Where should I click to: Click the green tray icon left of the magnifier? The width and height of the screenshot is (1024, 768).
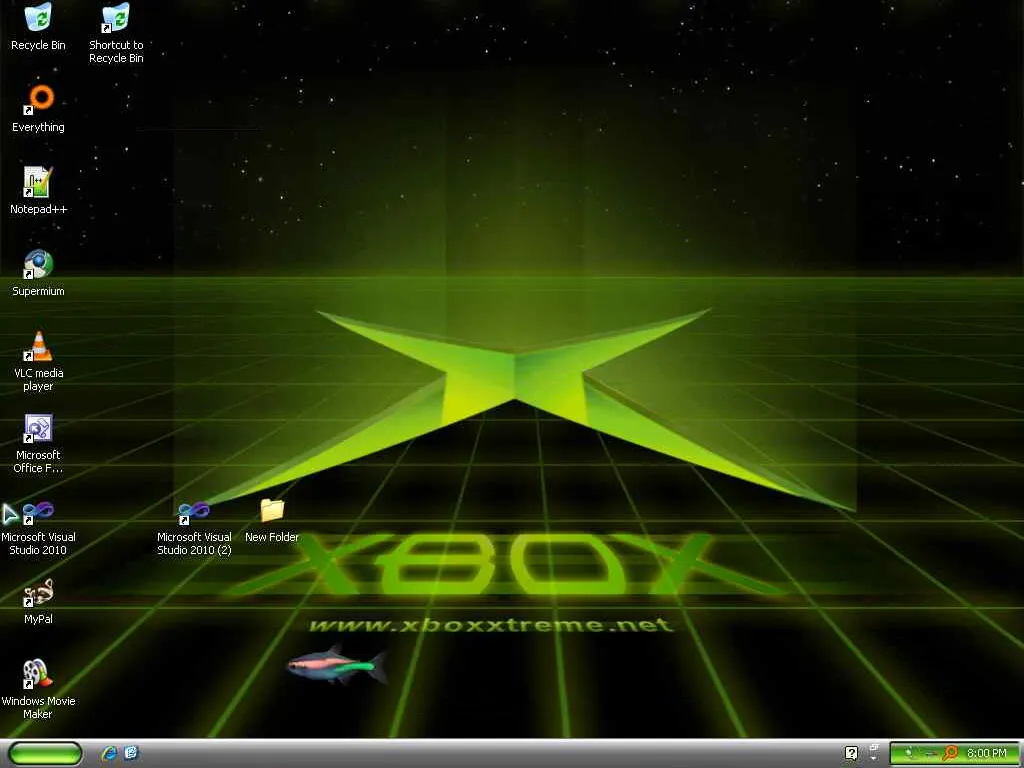(909, 753)
